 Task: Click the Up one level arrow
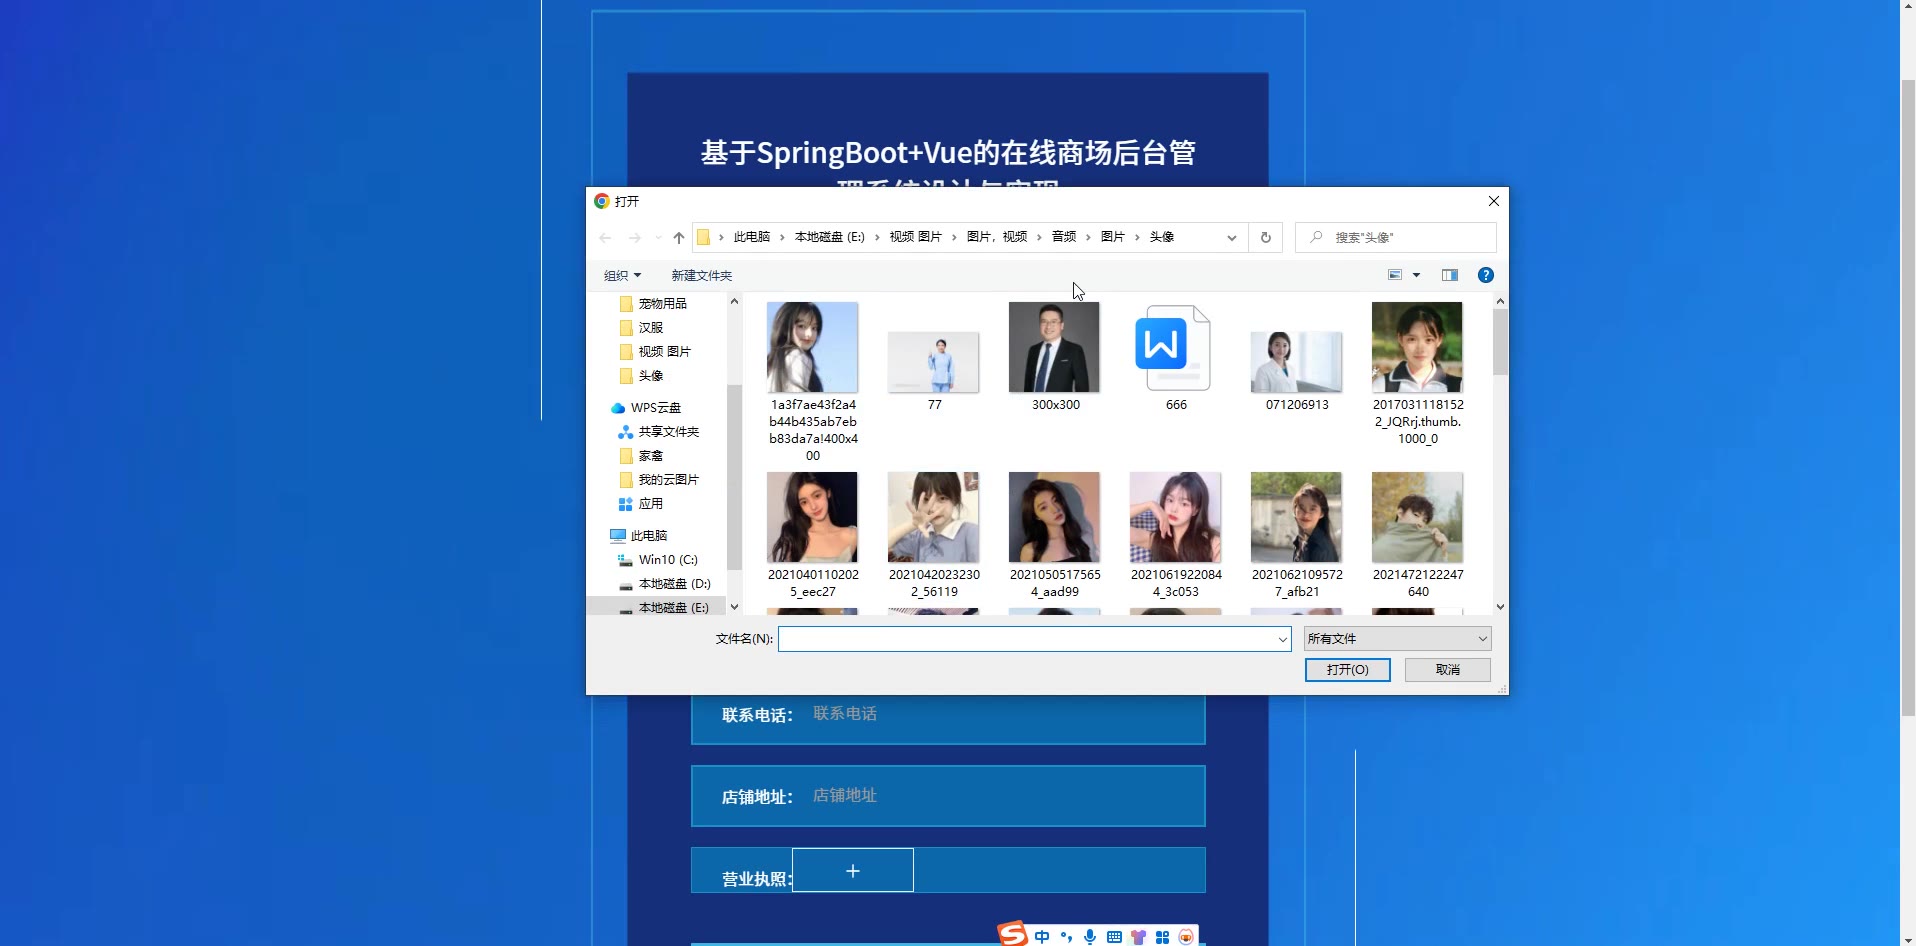679,238
